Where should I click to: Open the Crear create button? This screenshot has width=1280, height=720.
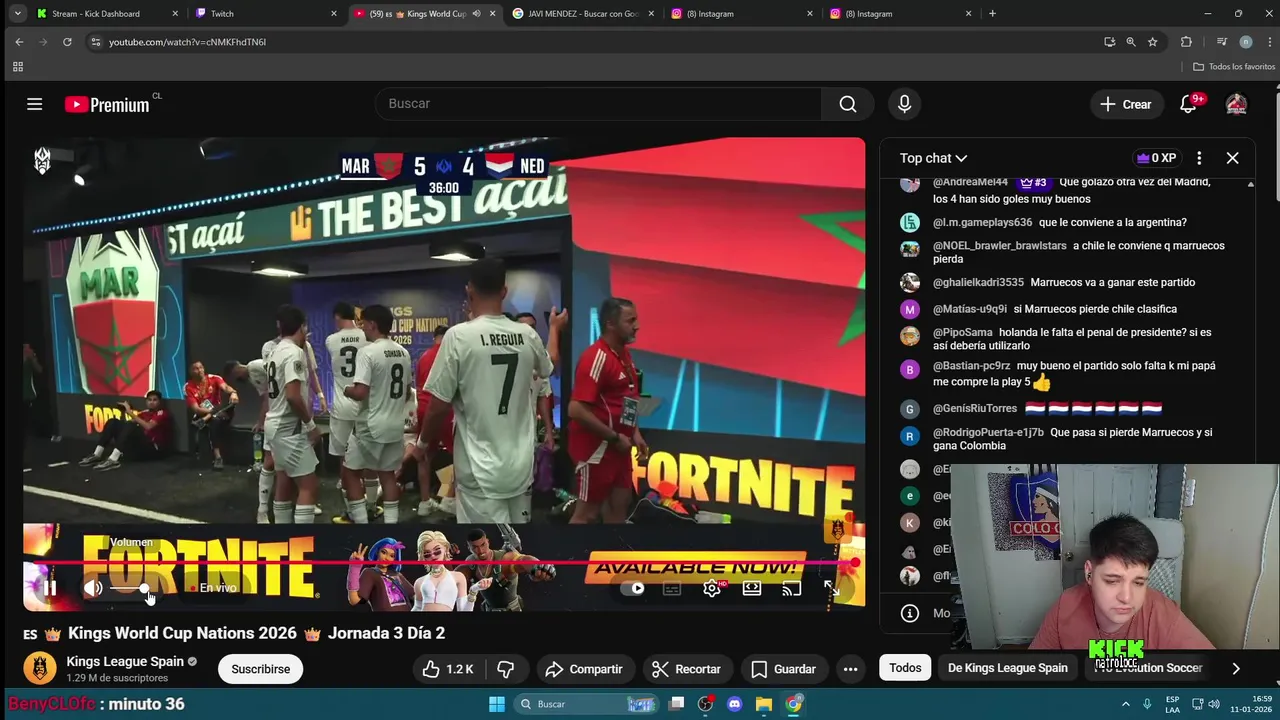1126,104
